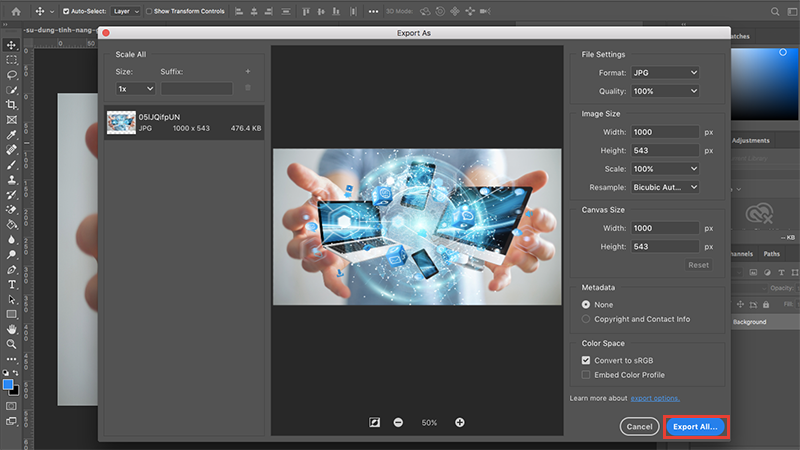Screen dimensions: 800x450
Task: Select the Move tool in the toolbar
Action: 11,45
